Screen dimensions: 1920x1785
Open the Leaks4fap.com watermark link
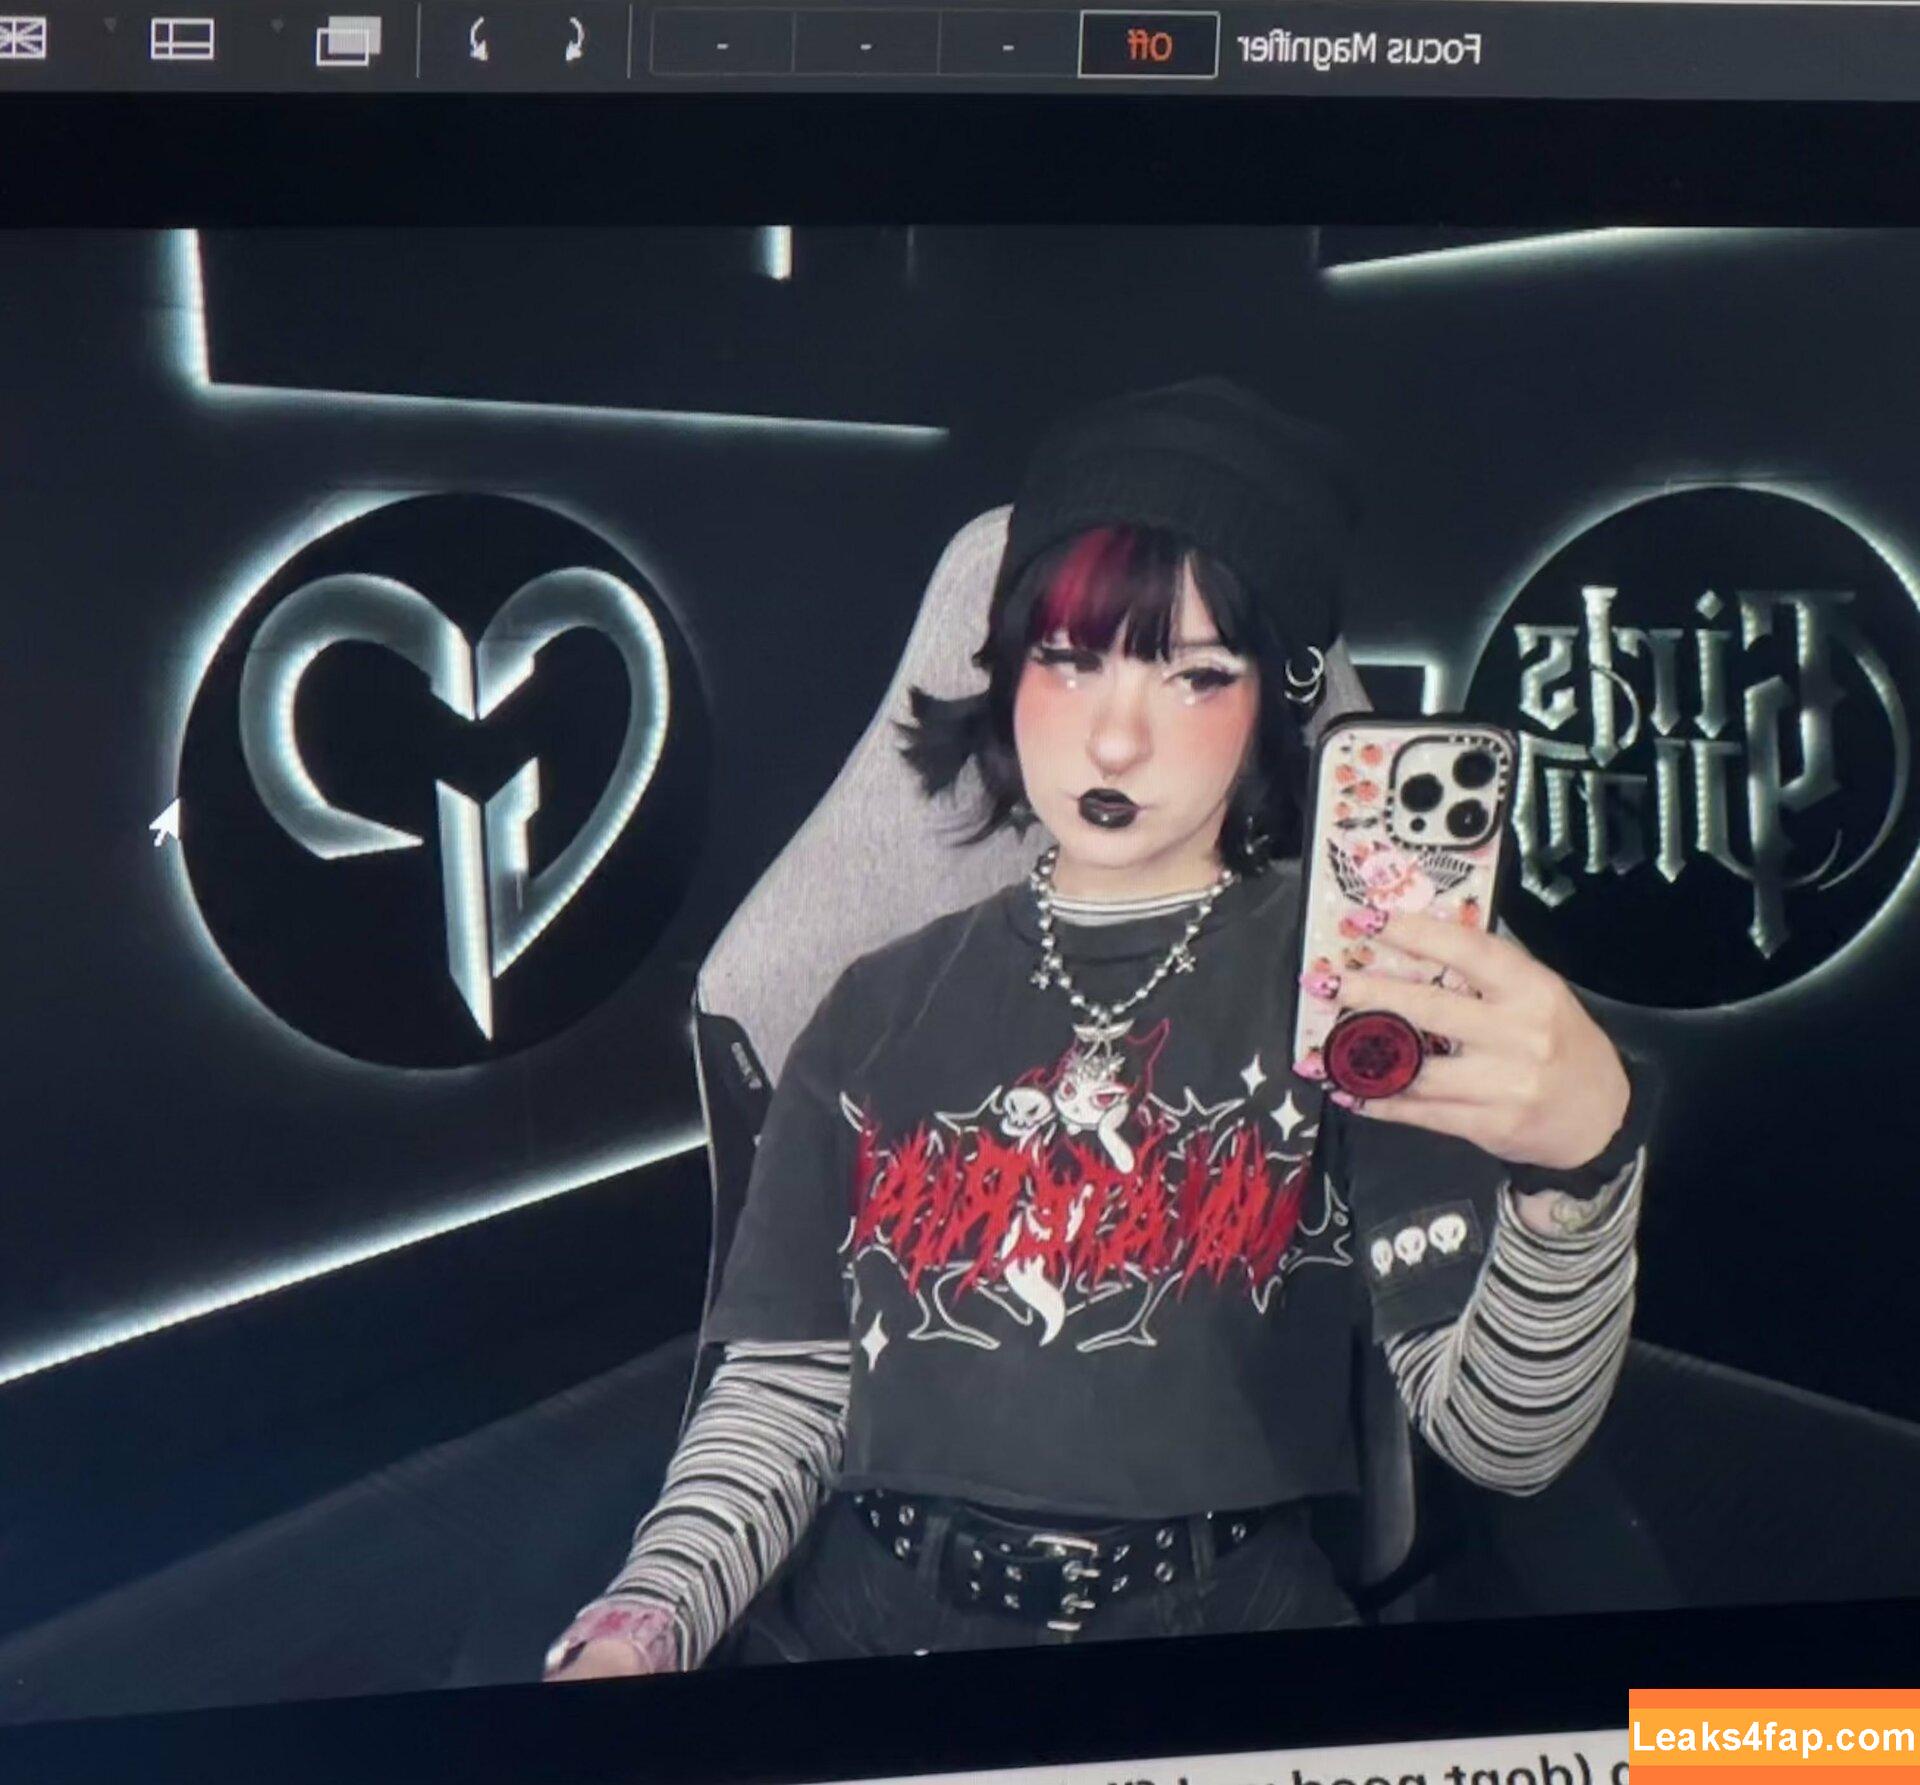(x=1773, y=1737)
